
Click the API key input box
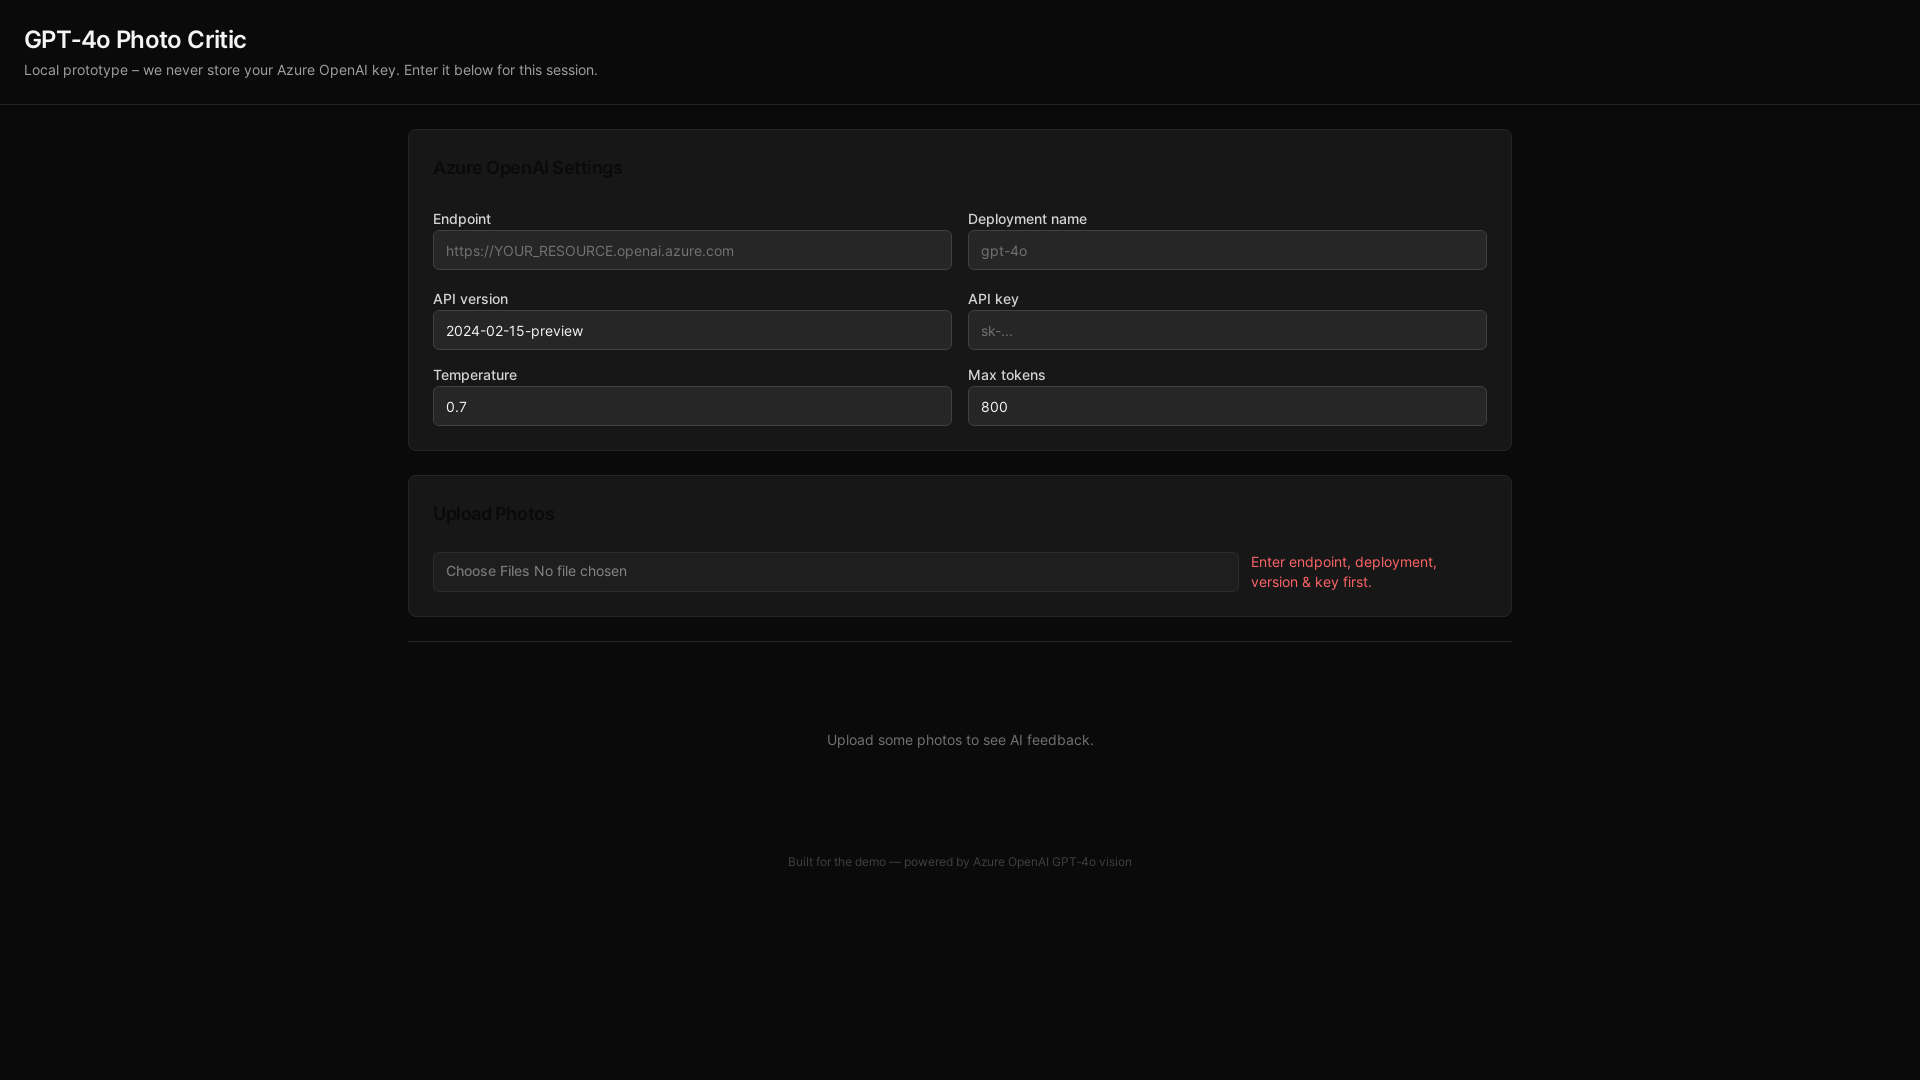(1227, 330)
